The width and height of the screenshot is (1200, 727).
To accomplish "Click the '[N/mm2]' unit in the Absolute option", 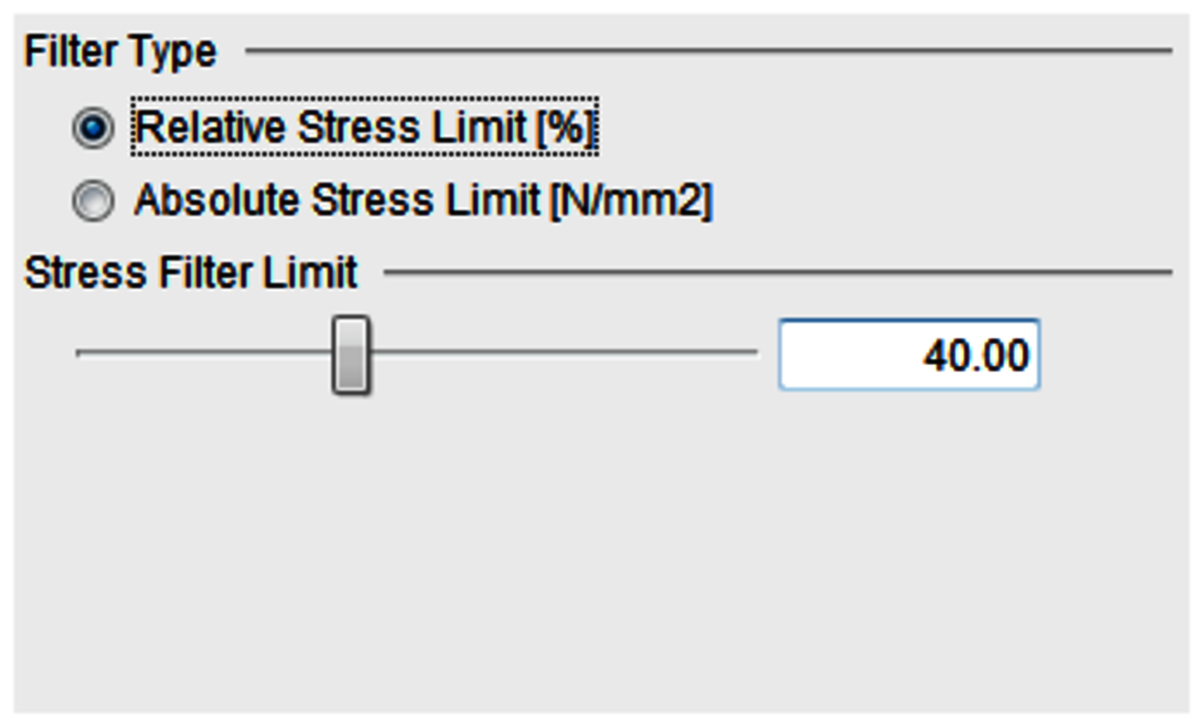I will point(630,201).
